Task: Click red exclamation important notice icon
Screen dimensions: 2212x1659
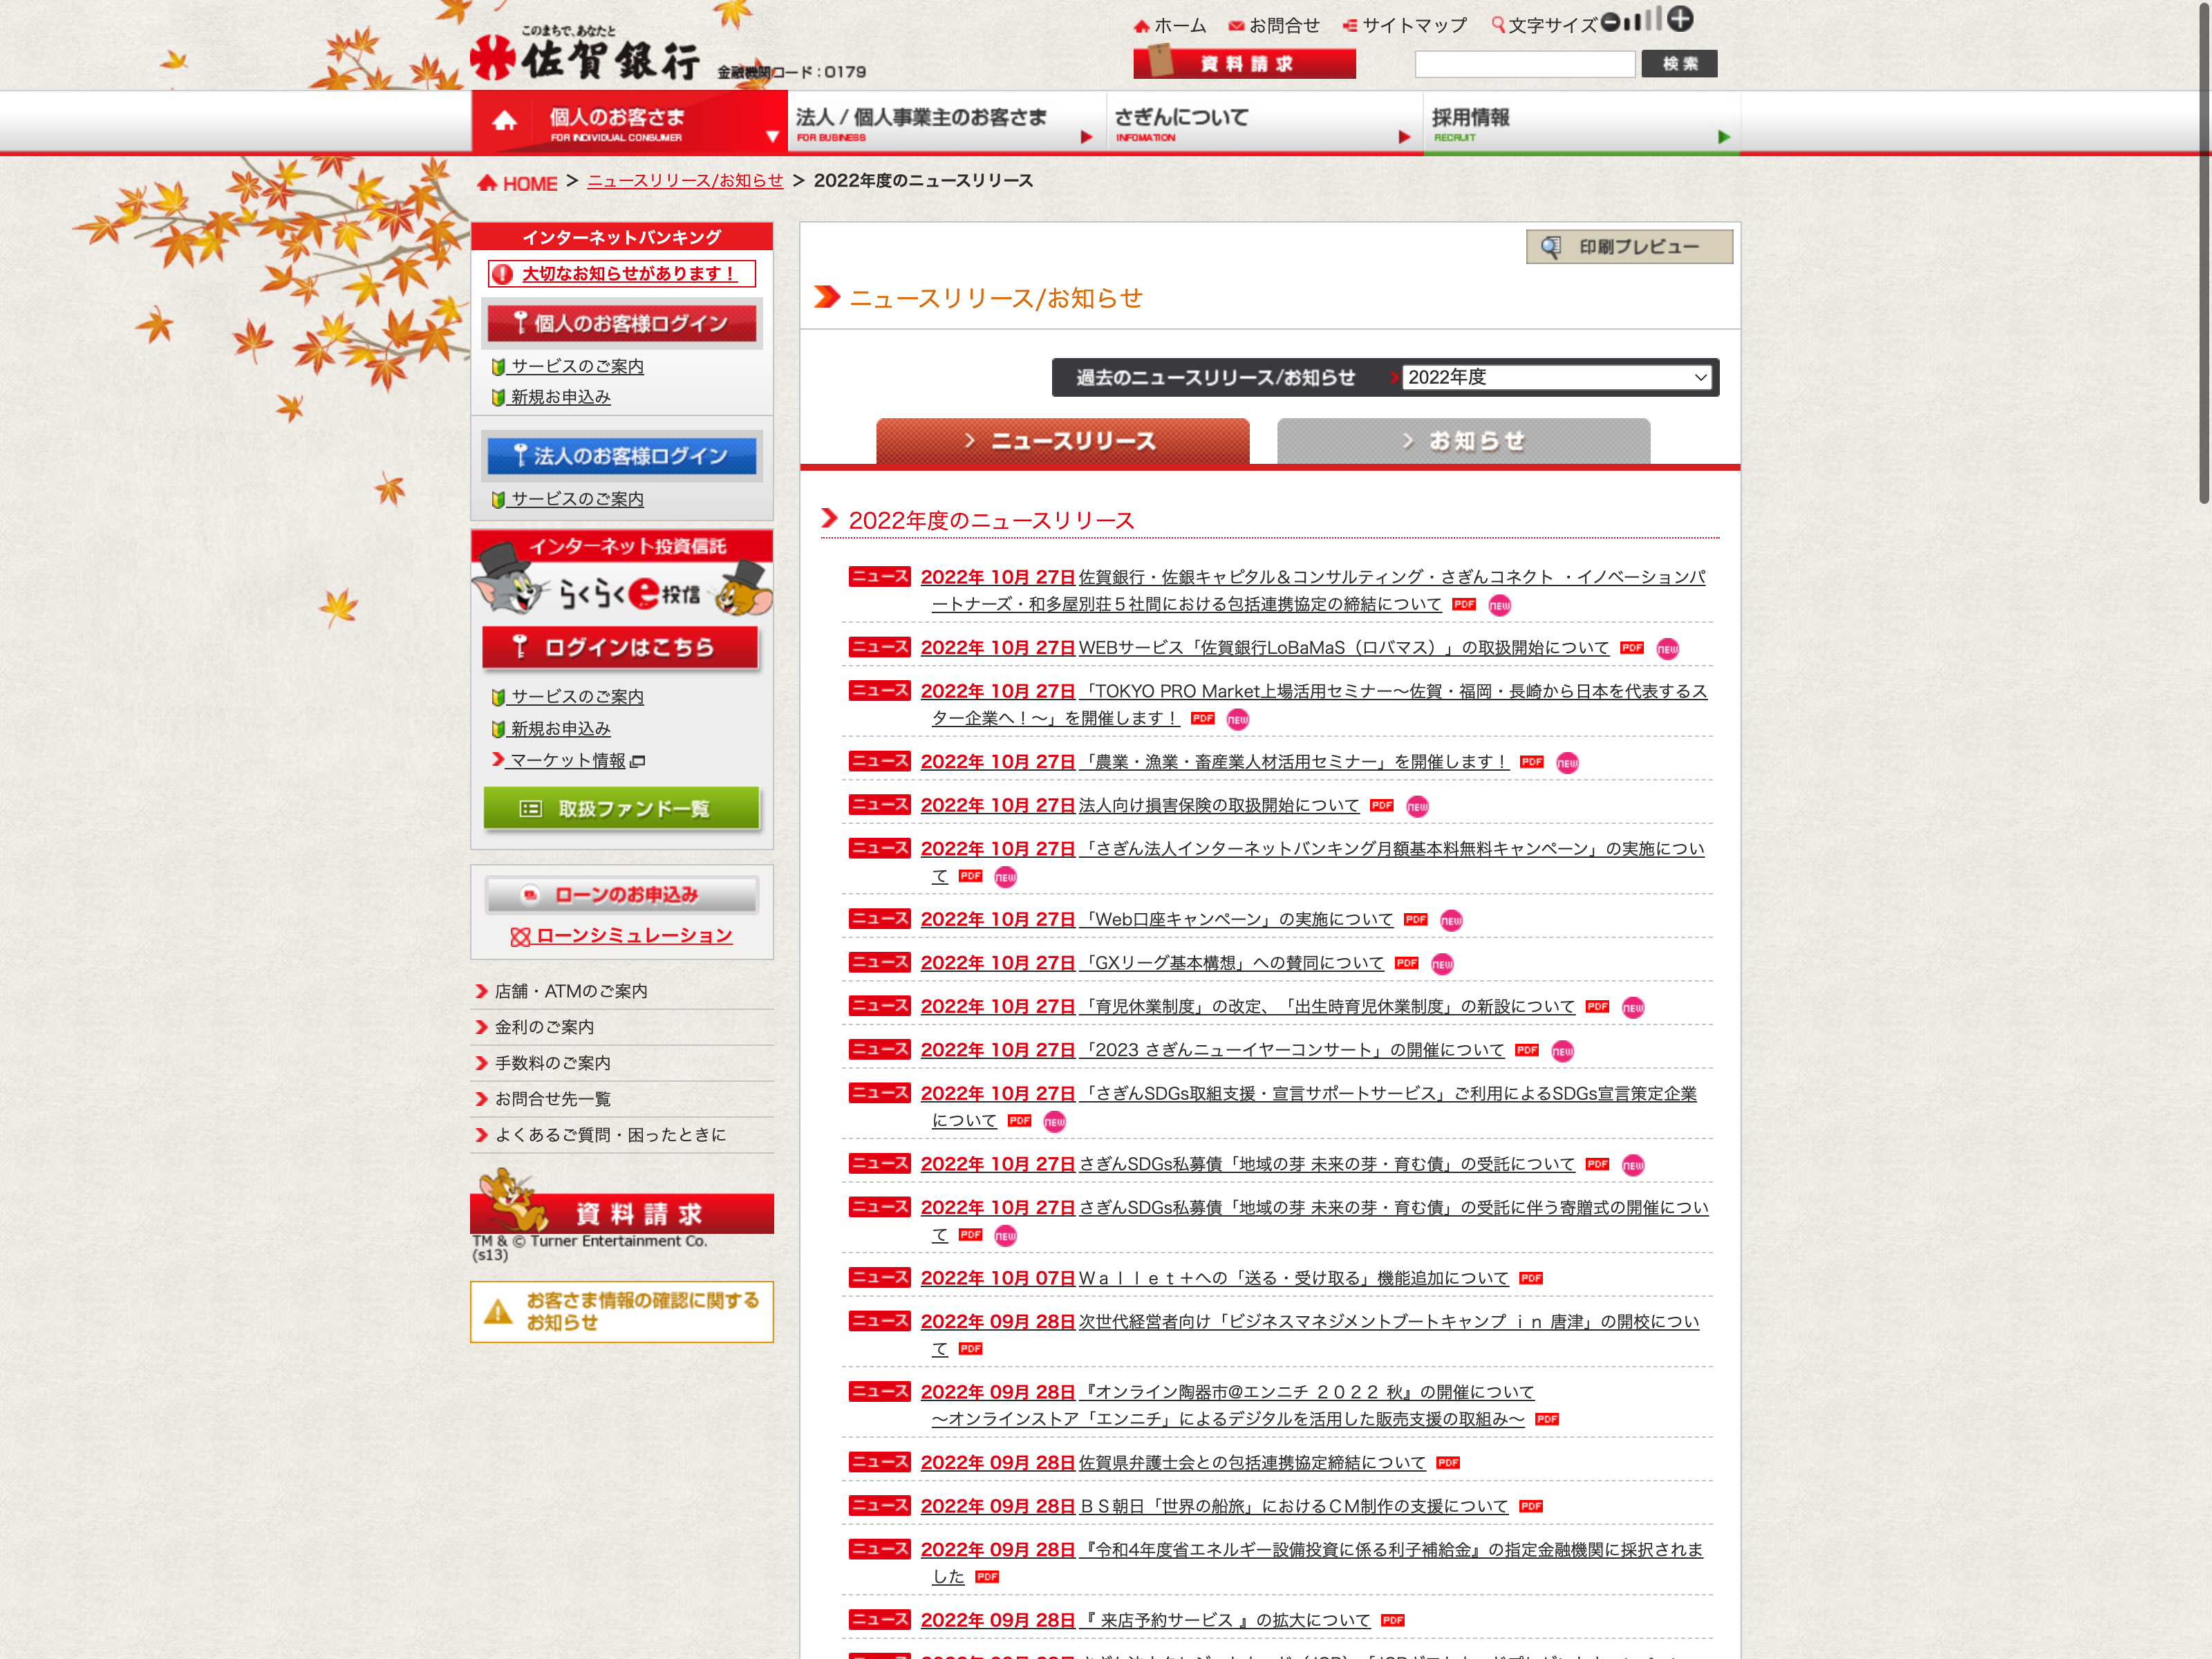Action: 503,274
